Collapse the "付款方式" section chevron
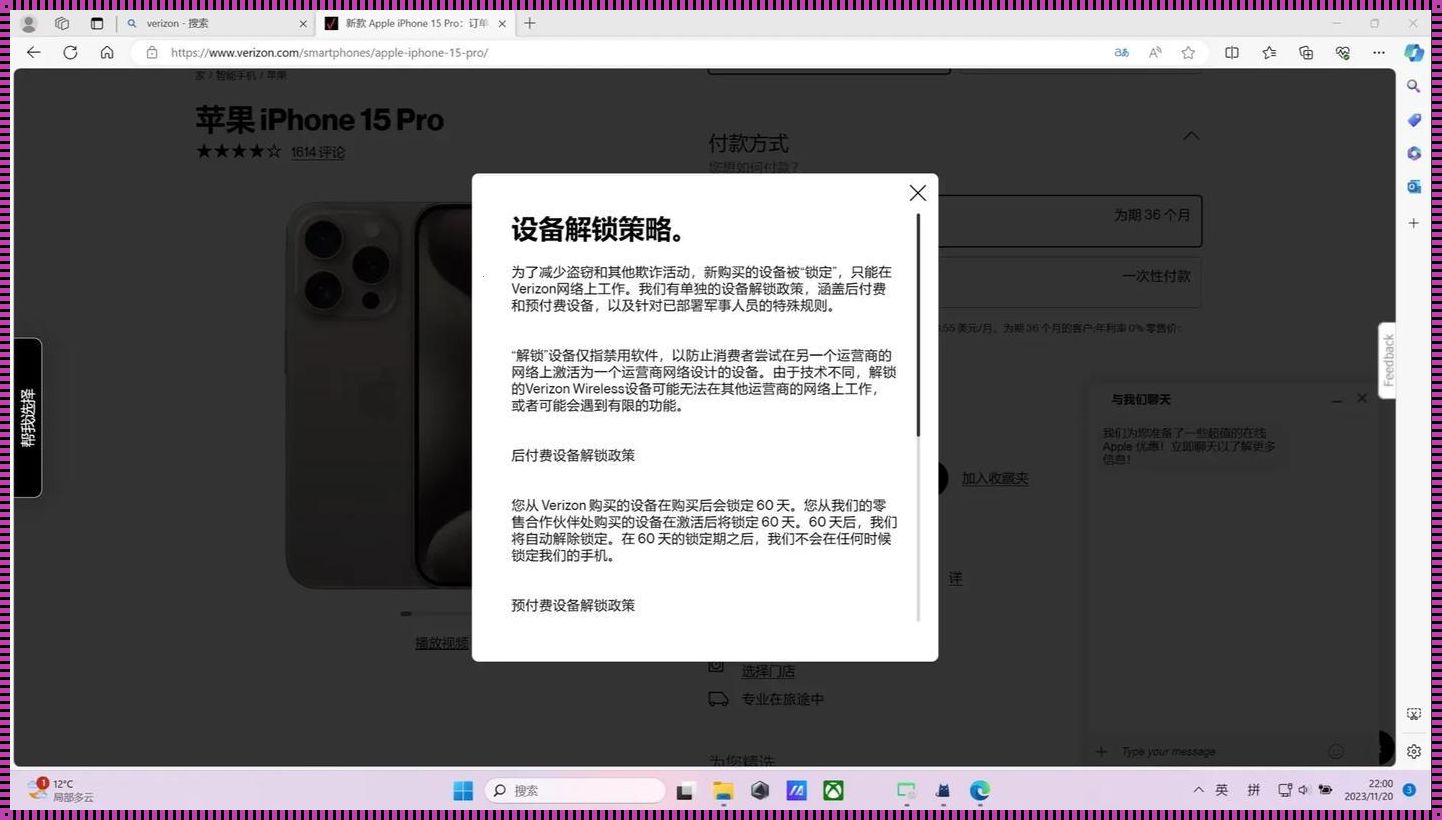 click(x=1191, y=136)
